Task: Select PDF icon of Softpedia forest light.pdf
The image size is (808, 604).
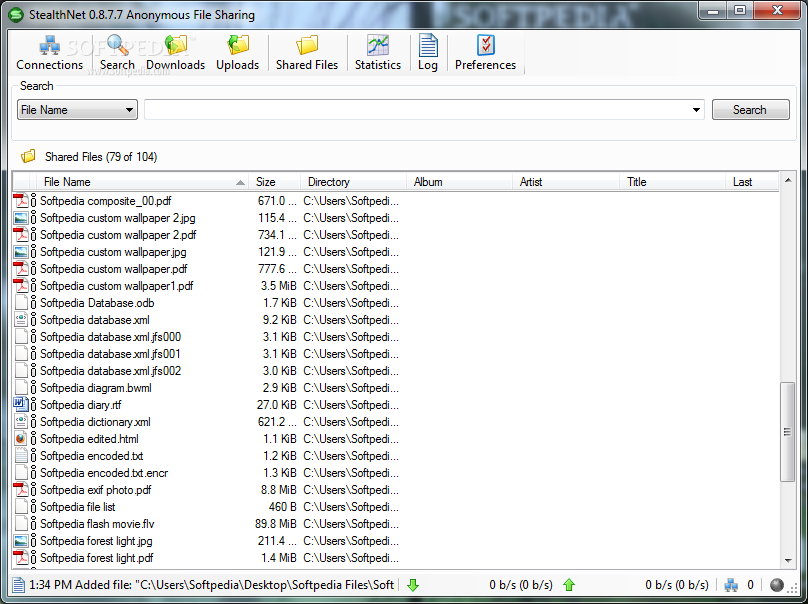Action: click(x=21, y=558)
